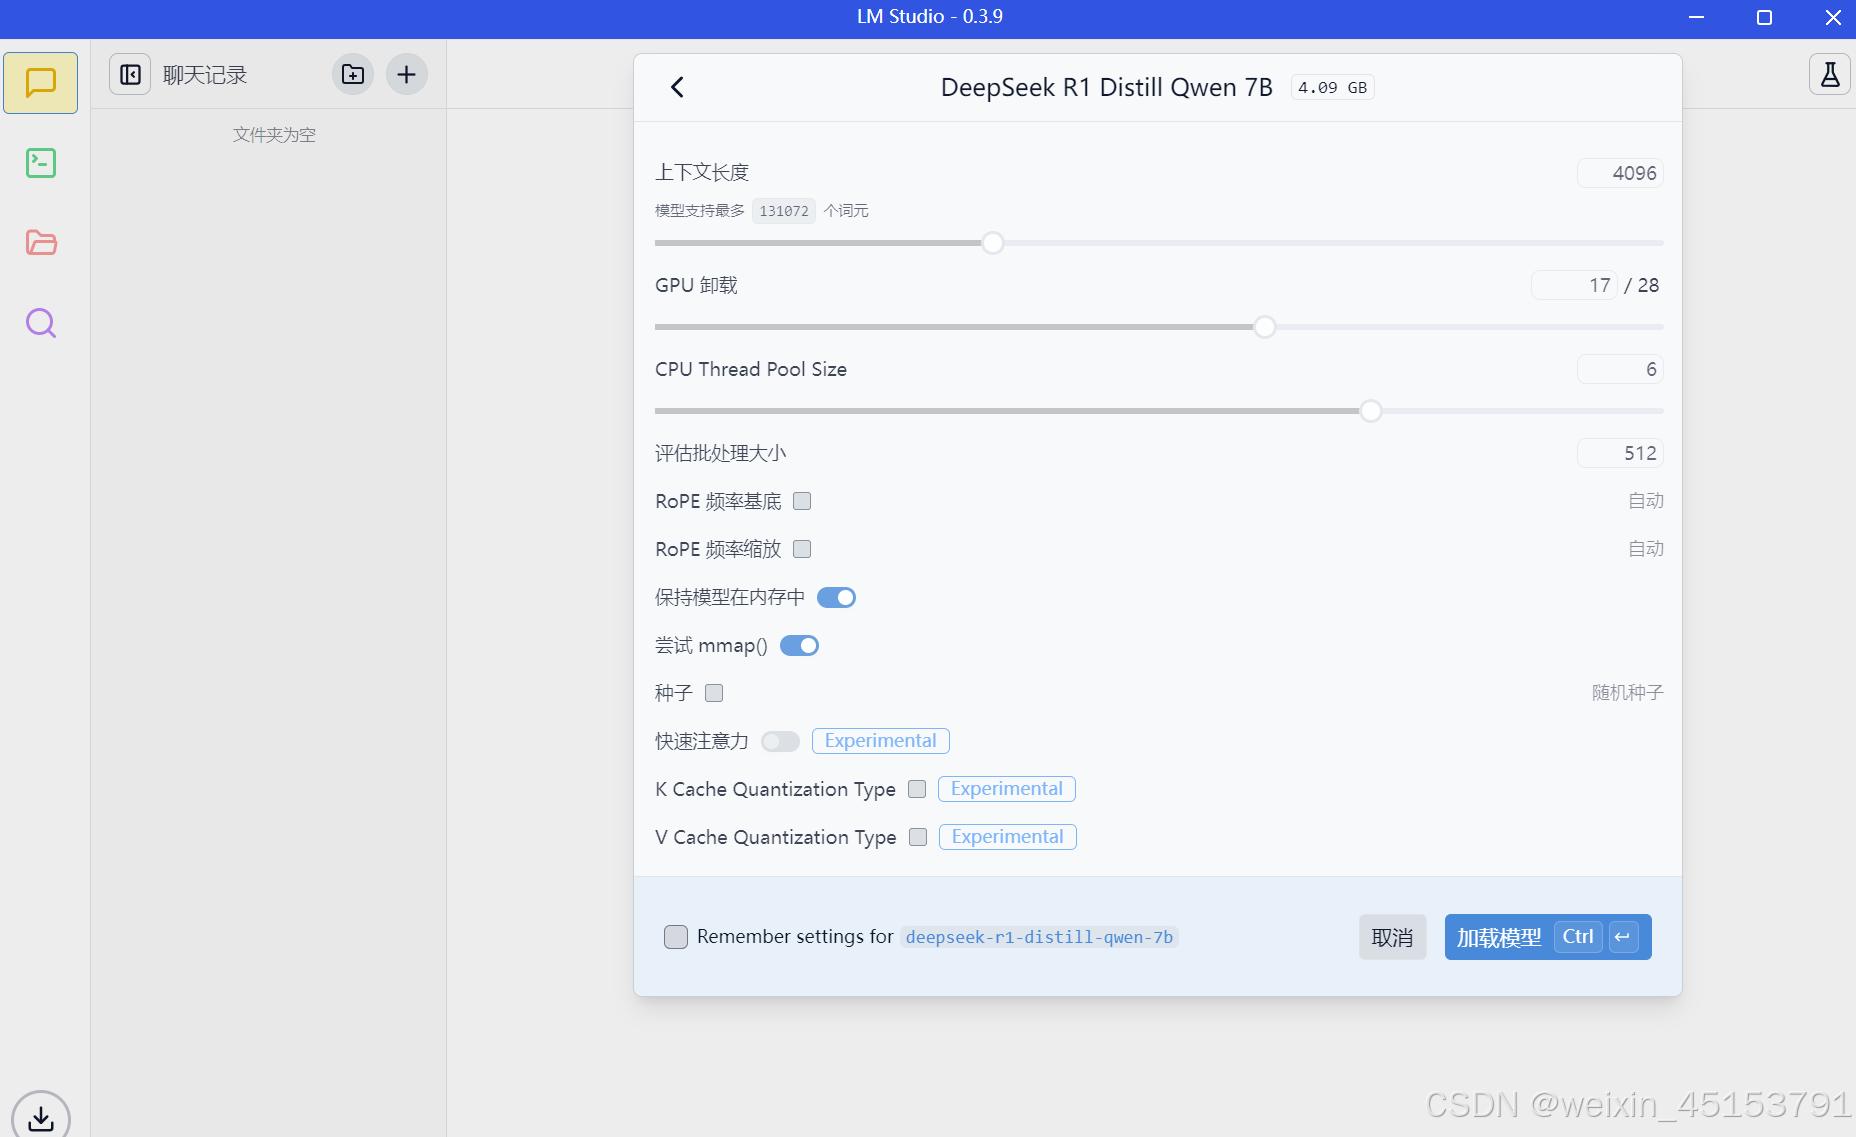Click the DeepSeek R1 Distill Qwen 7B title
The height and width of the screenshot is (1137, 1856).
pos(1106,88)
